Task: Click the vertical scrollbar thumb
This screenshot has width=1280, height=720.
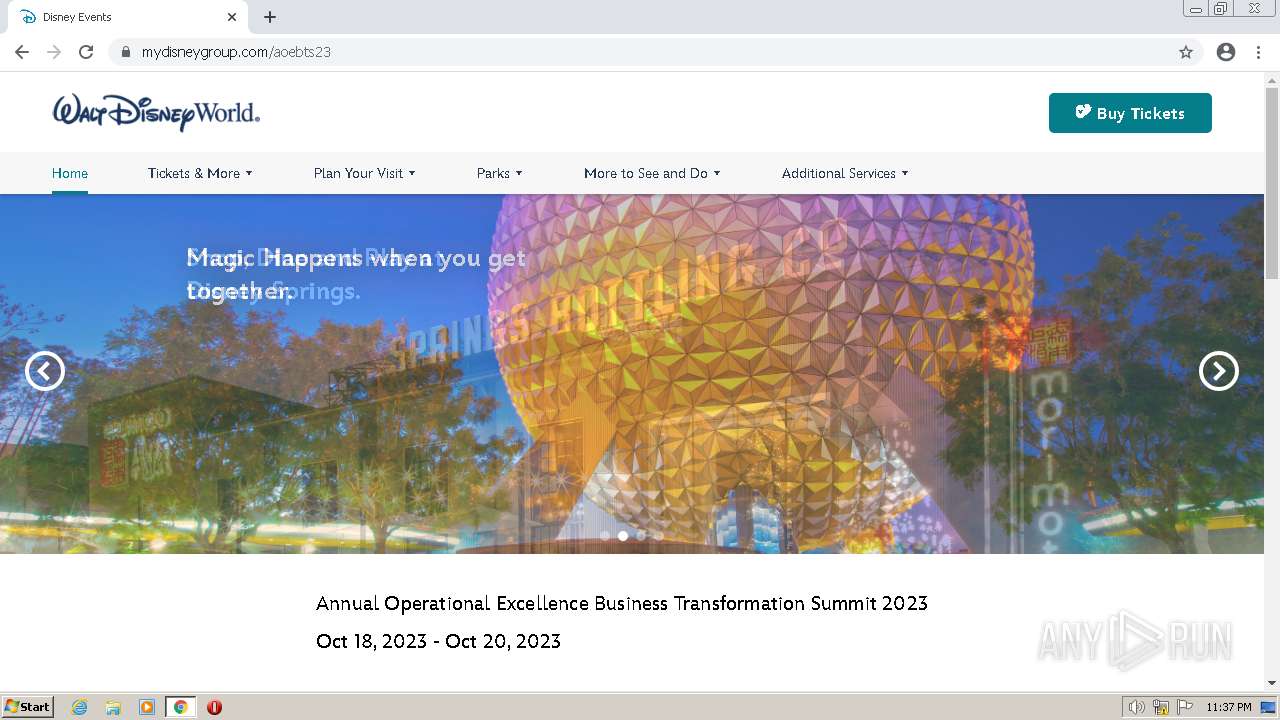Action: pyautogui.click(x=1272, y=183)
